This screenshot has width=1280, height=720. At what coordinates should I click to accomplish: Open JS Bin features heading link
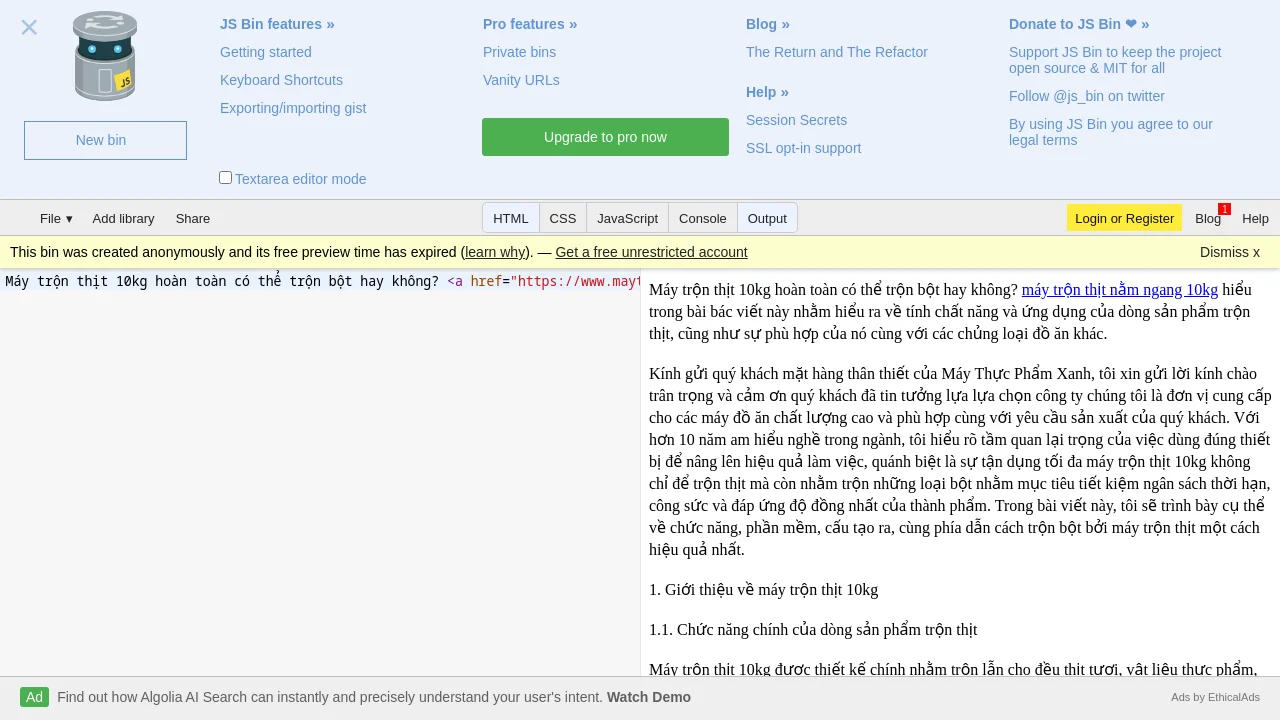[277, 24]
